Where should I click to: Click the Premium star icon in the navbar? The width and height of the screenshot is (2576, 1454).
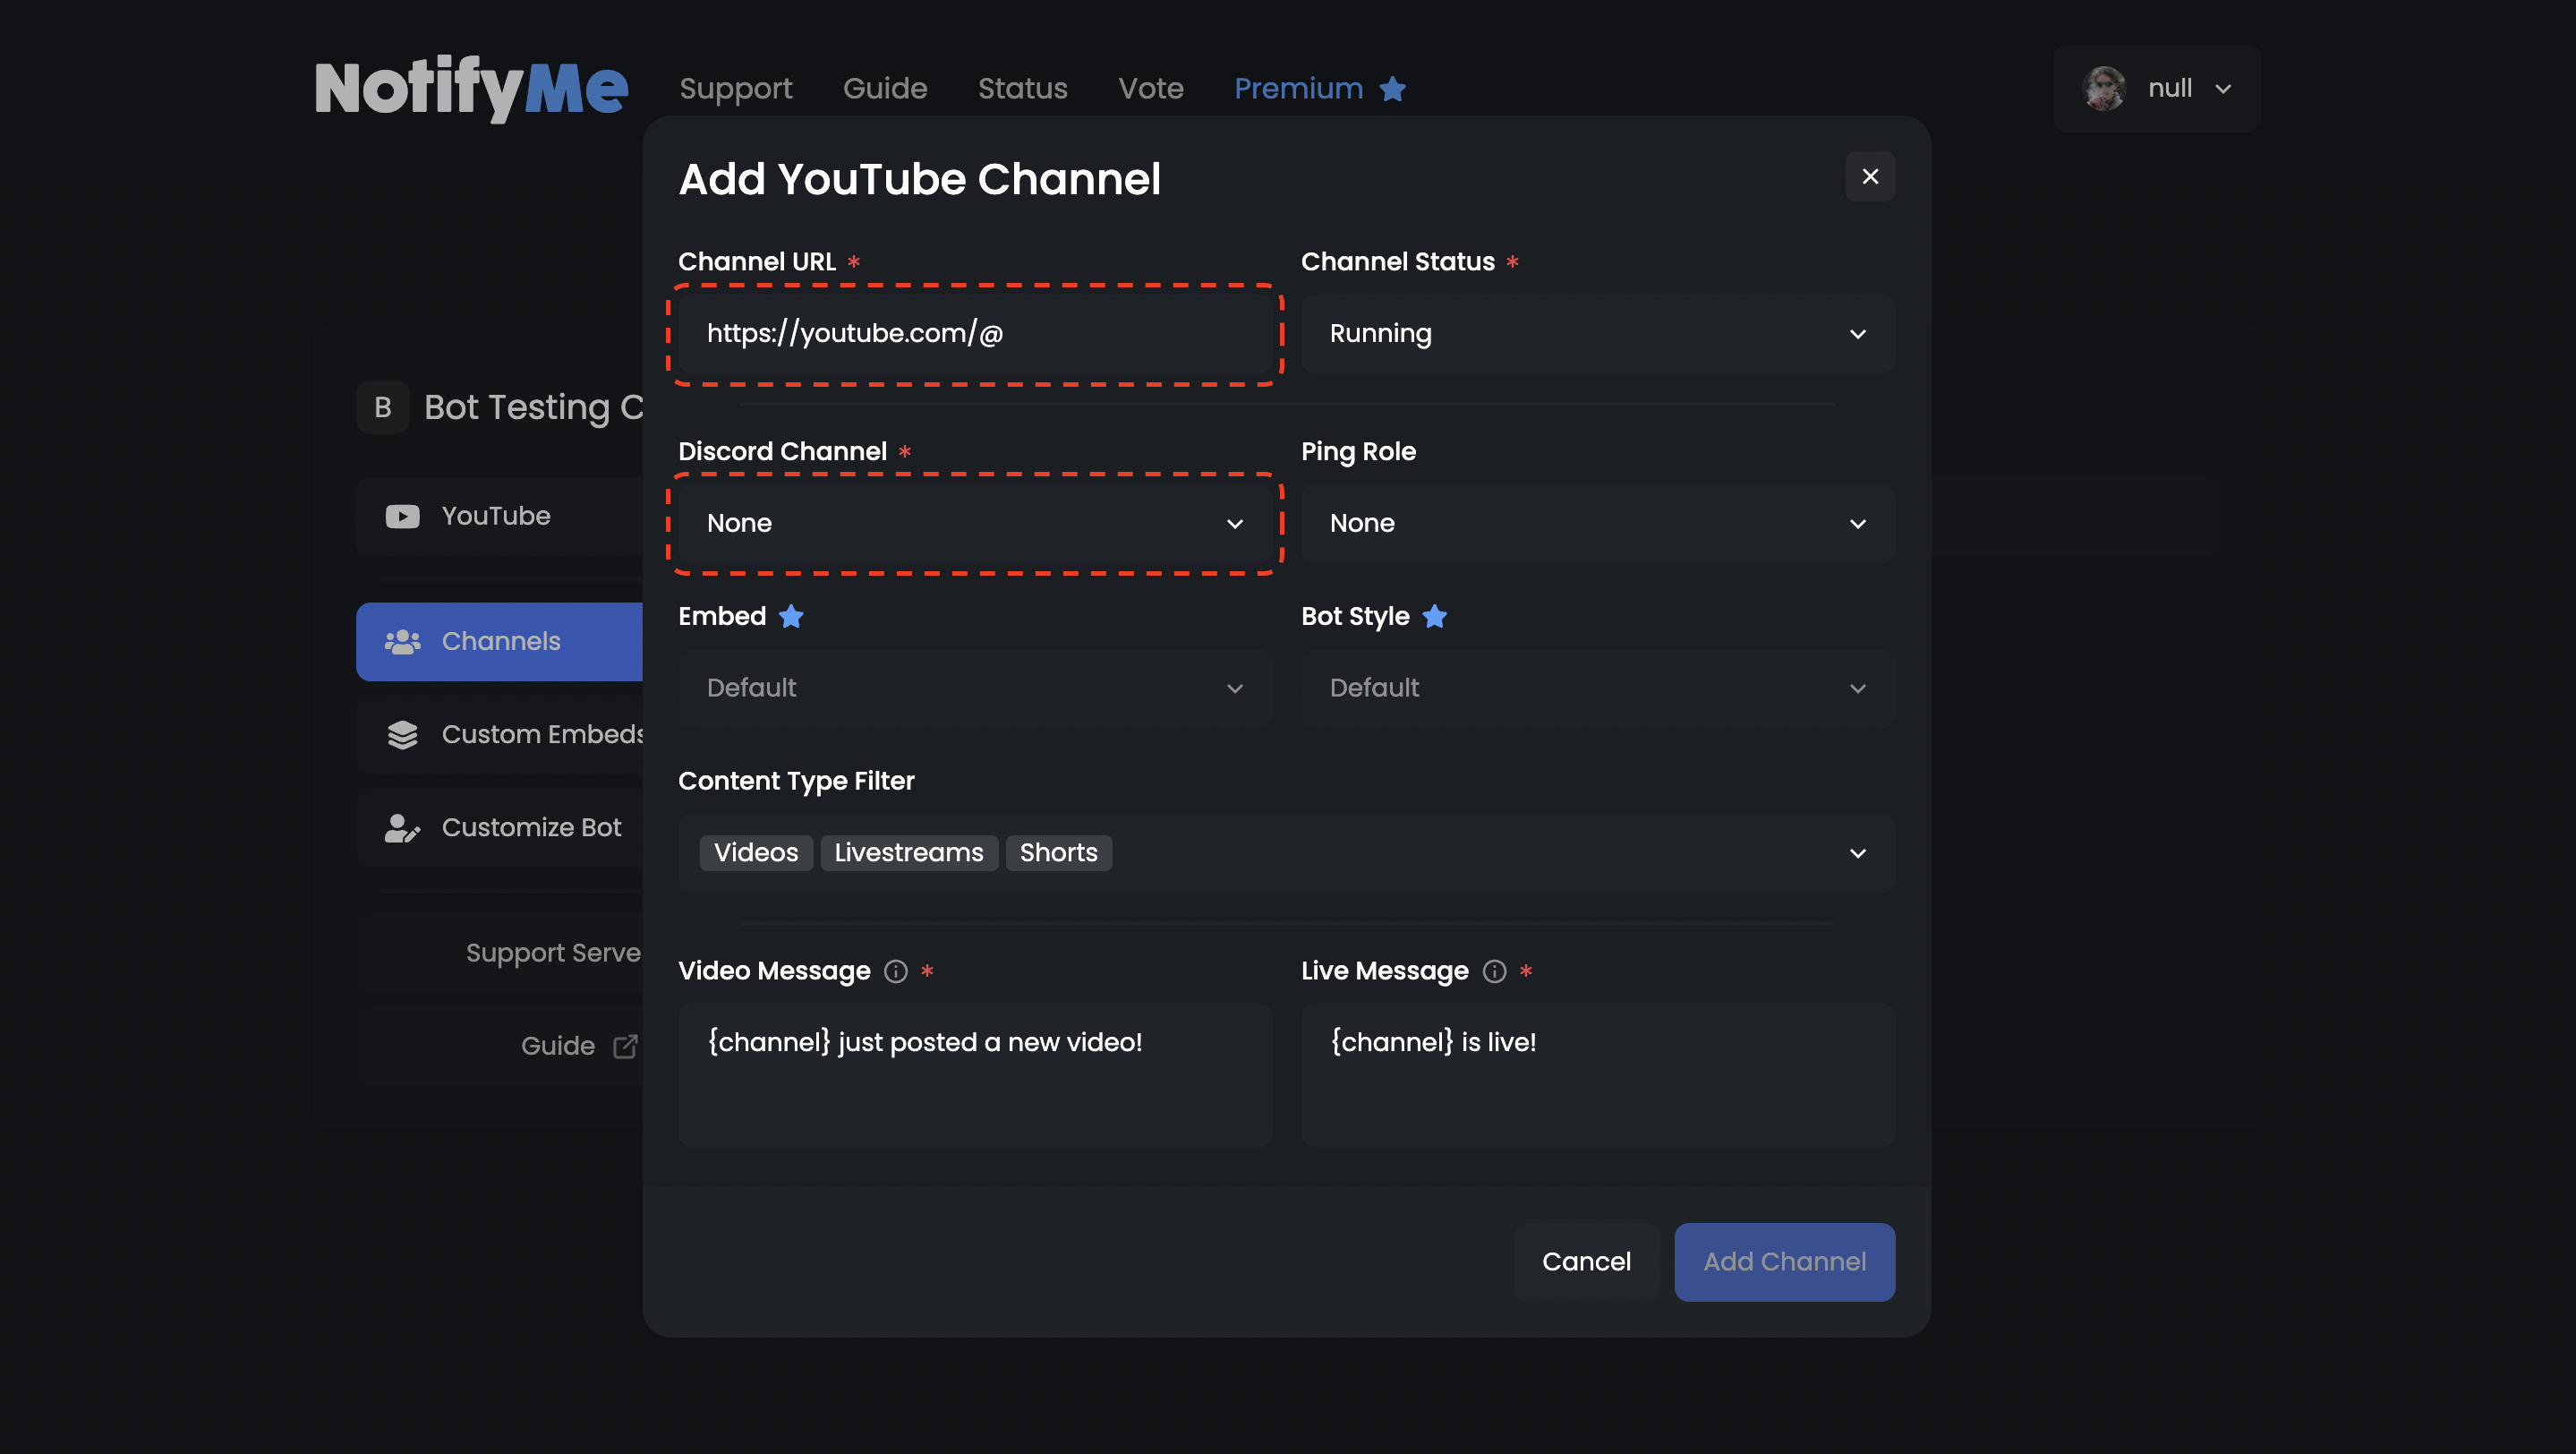pos(1393,89)
